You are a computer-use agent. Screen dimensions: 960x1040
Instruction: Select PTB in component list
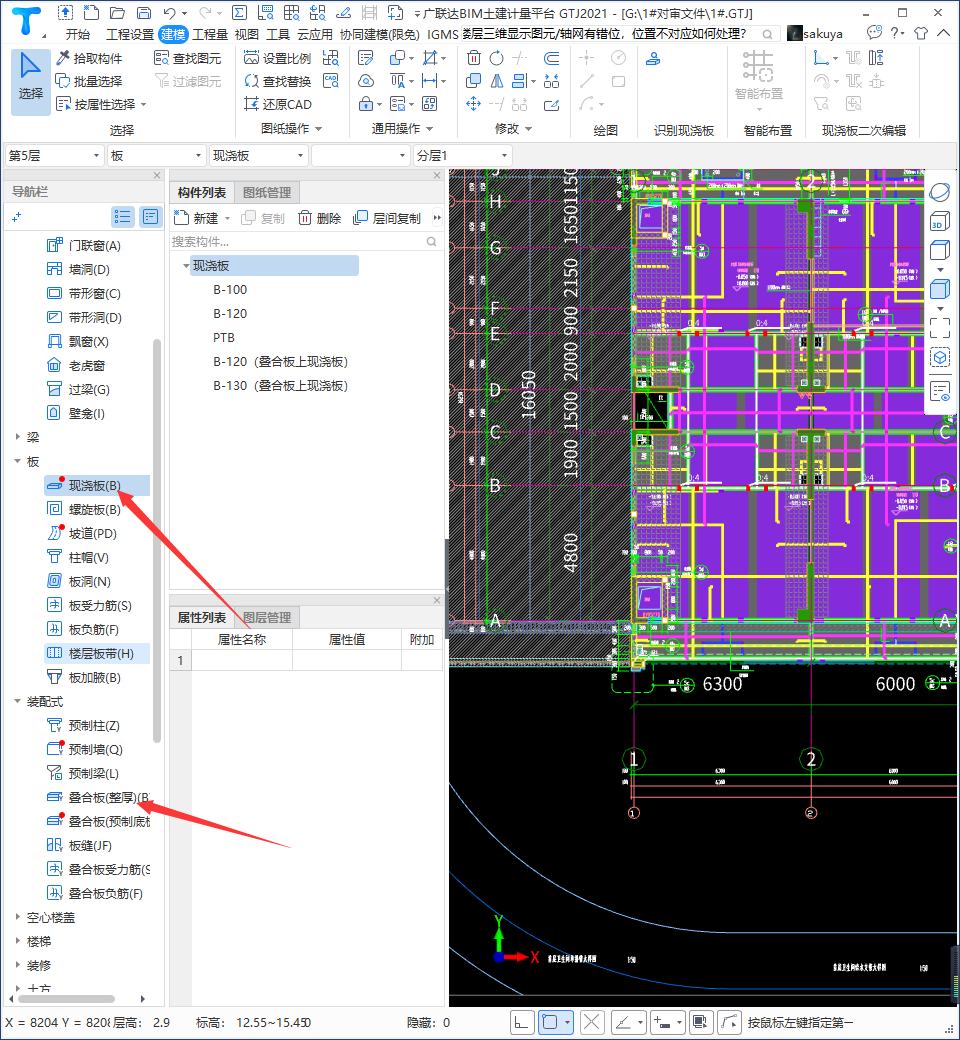tap(224, 338)
